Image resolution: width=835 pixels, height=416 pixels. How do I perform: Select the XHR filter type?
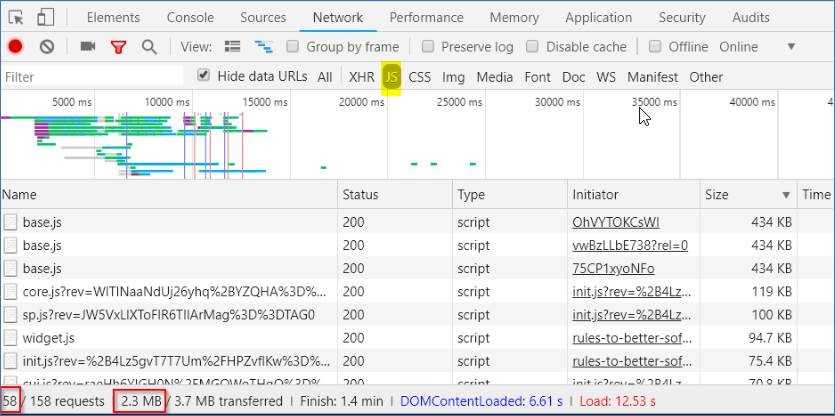point(361,77)
